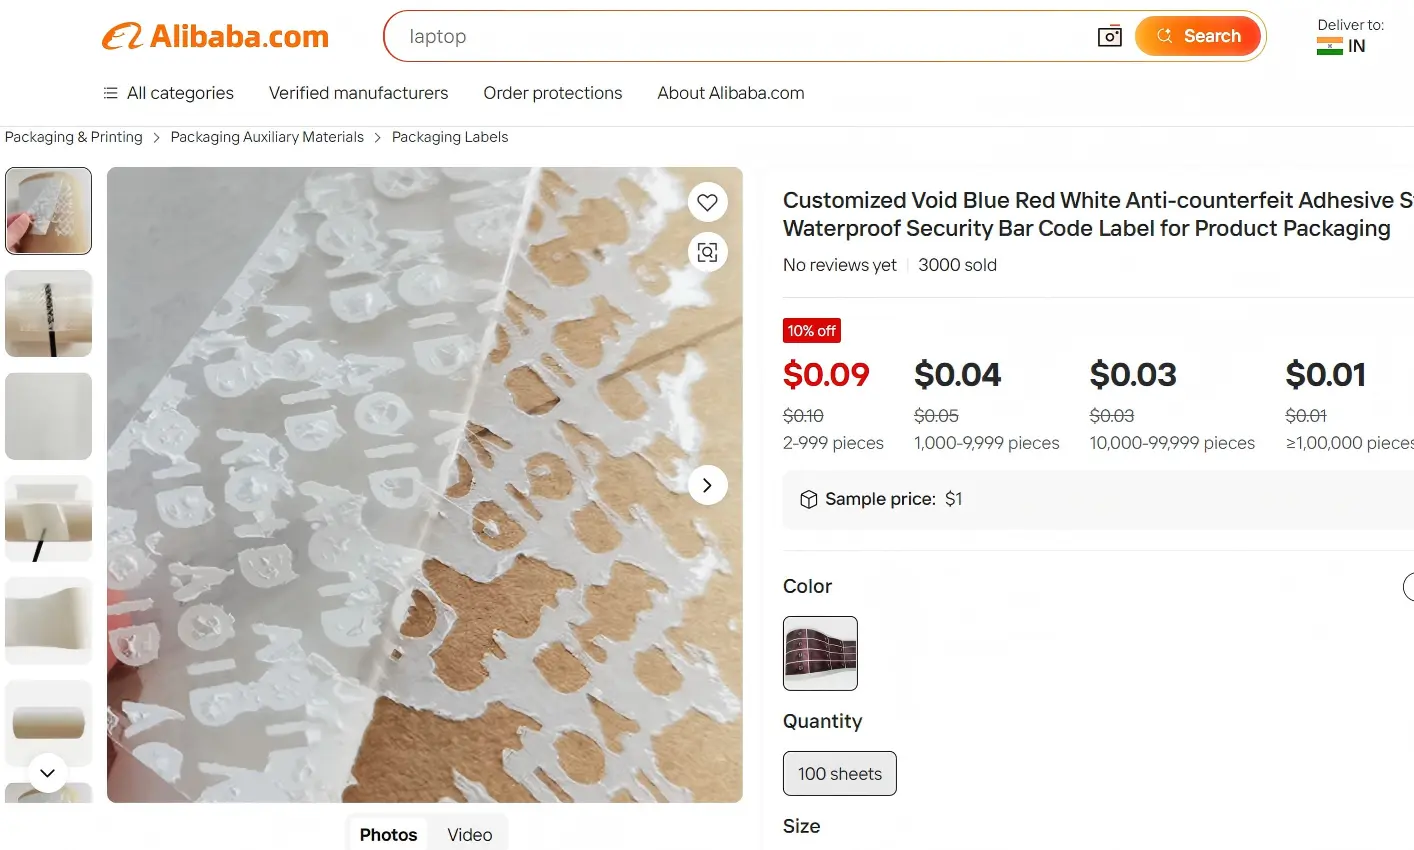Image resolution: width=1414 pixels, height=850 pixels.
Task: Add product to favorites with heart icon
Action: click(707, 202)
